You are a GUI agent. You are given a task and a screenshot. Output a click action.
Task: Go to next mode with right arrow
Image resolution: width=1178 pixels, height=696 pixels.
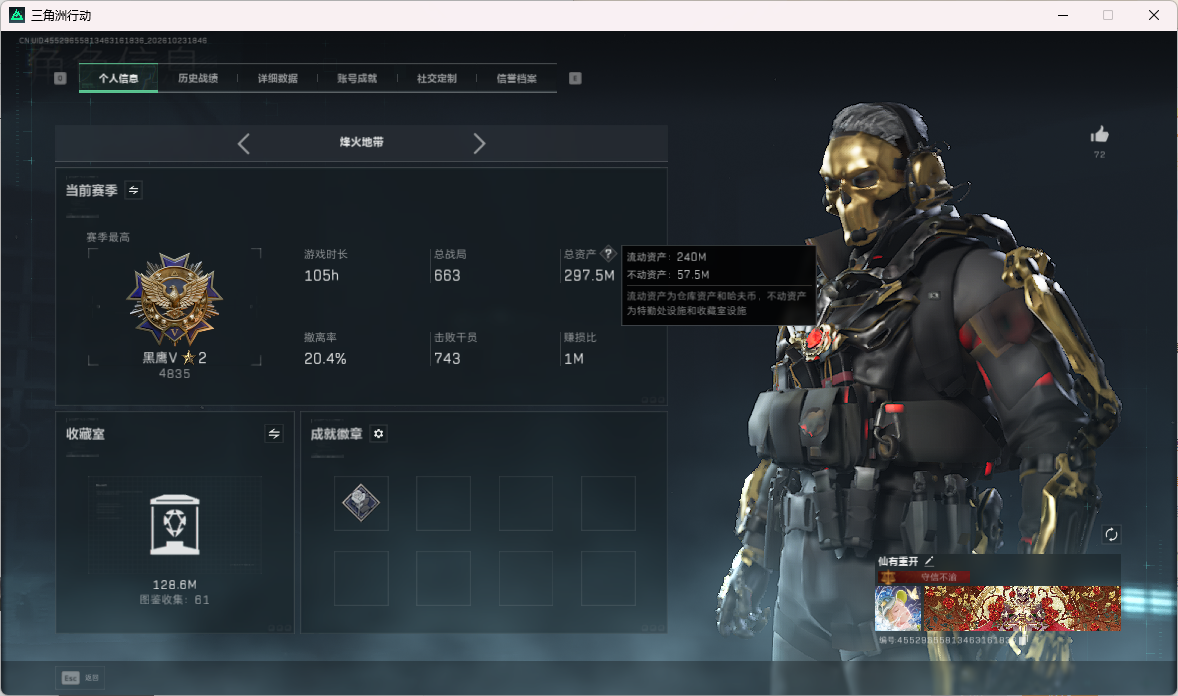[479, 144]
